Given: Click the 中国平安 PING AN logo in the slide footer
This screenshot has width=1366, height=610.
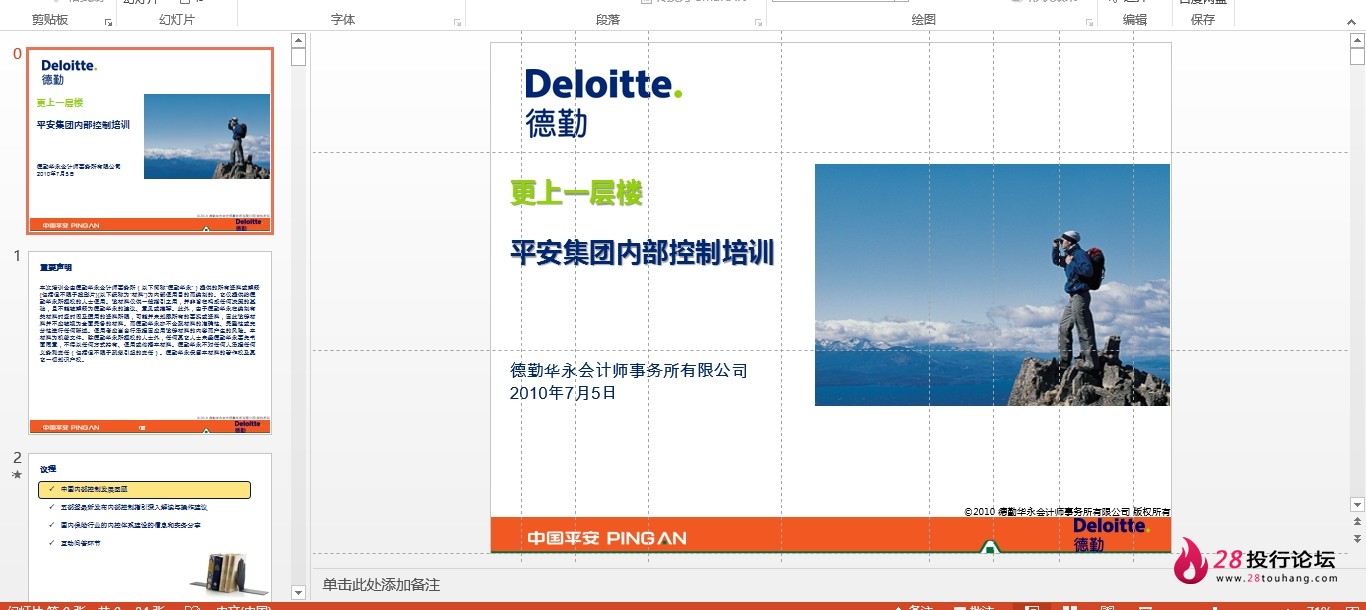Looking at the screenshot, I should pyautogui.click(x=607, y=538).
